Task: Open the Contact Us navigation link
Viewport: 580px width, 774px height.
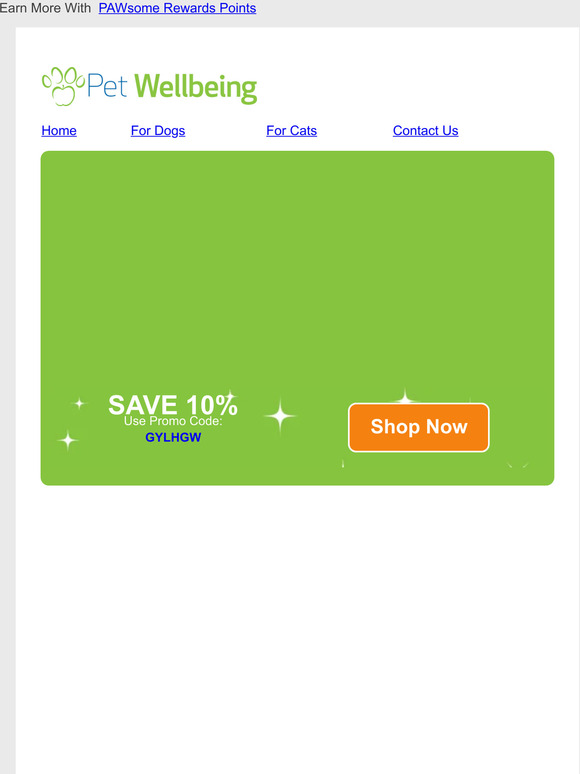Action: pyautogui.click(x=425, y=130)
